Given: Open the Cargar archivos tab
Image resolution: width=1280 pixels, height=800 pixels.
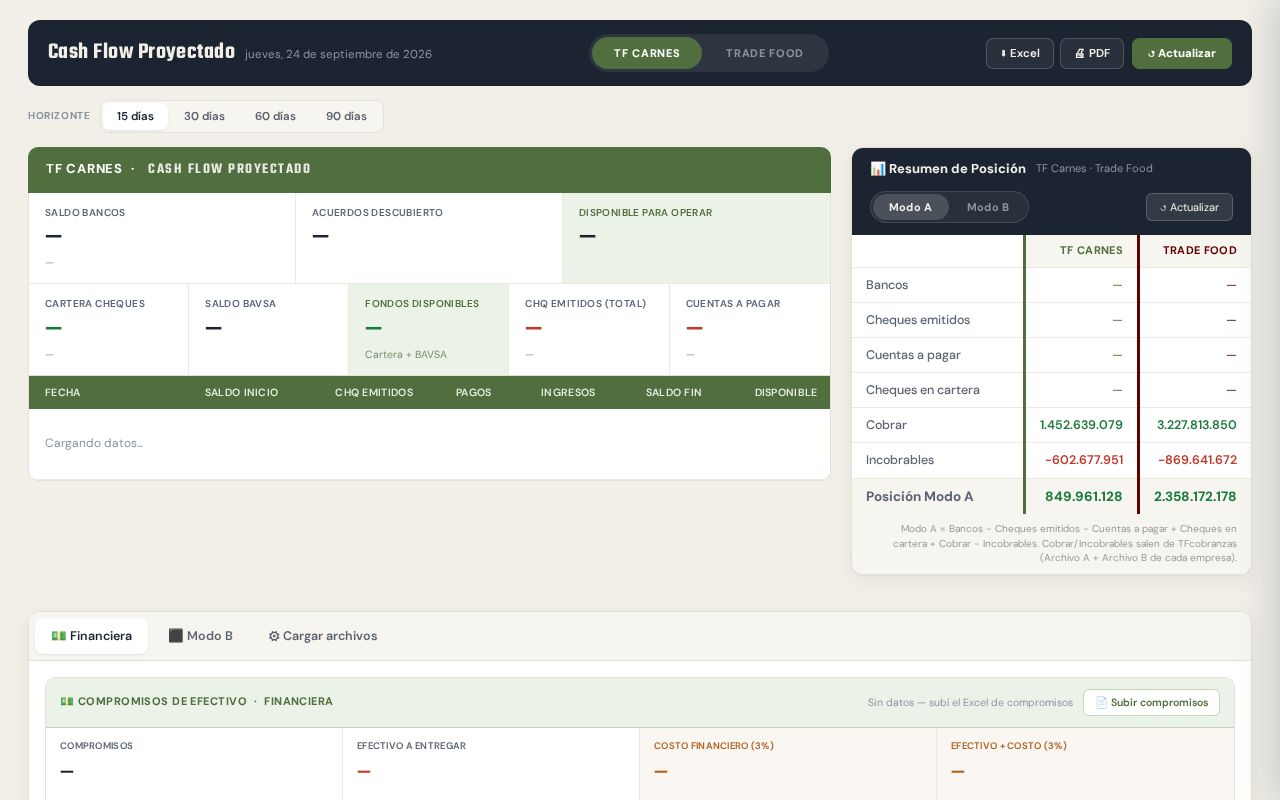Looking at the screenshot, I should pos(323,636).
